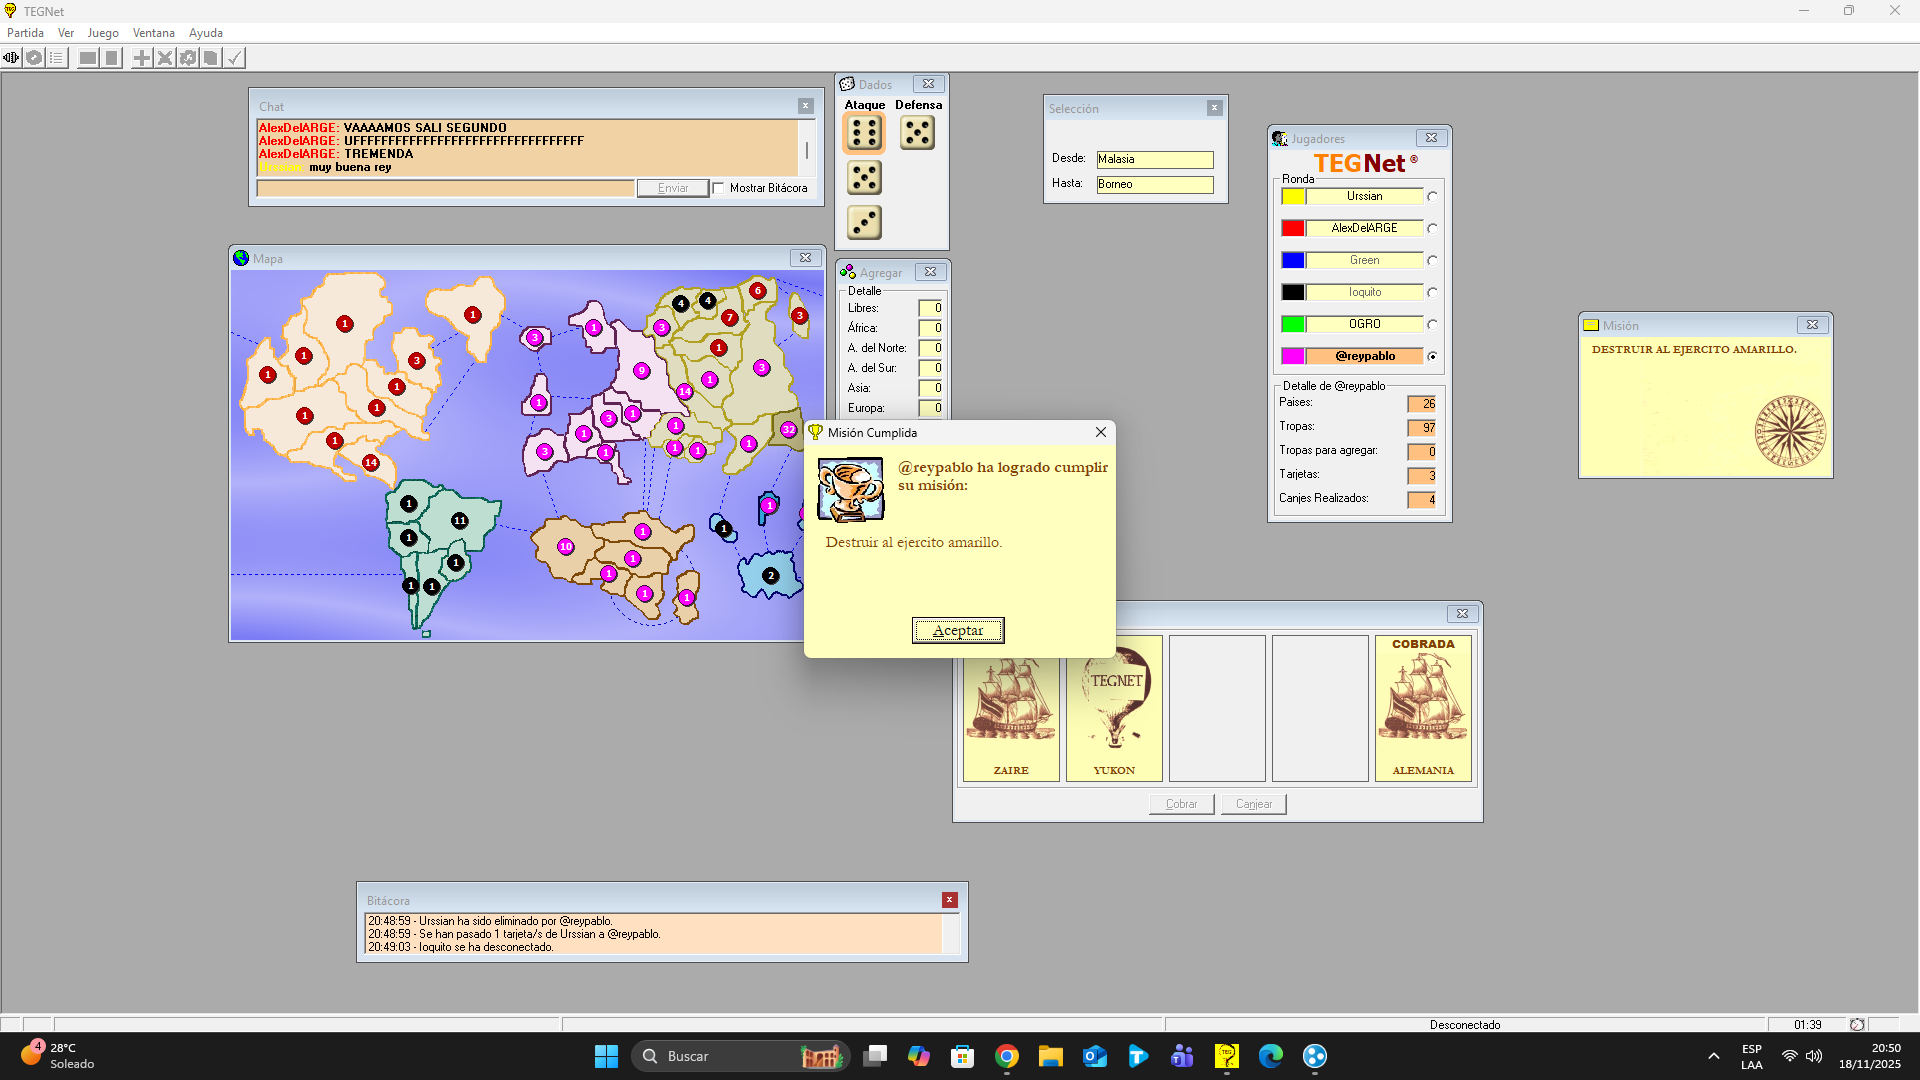The width and height of the screenshot is (1920, 1080).
Task: Select the radio button next to OGRO
Action: (x=1432, y=325)
